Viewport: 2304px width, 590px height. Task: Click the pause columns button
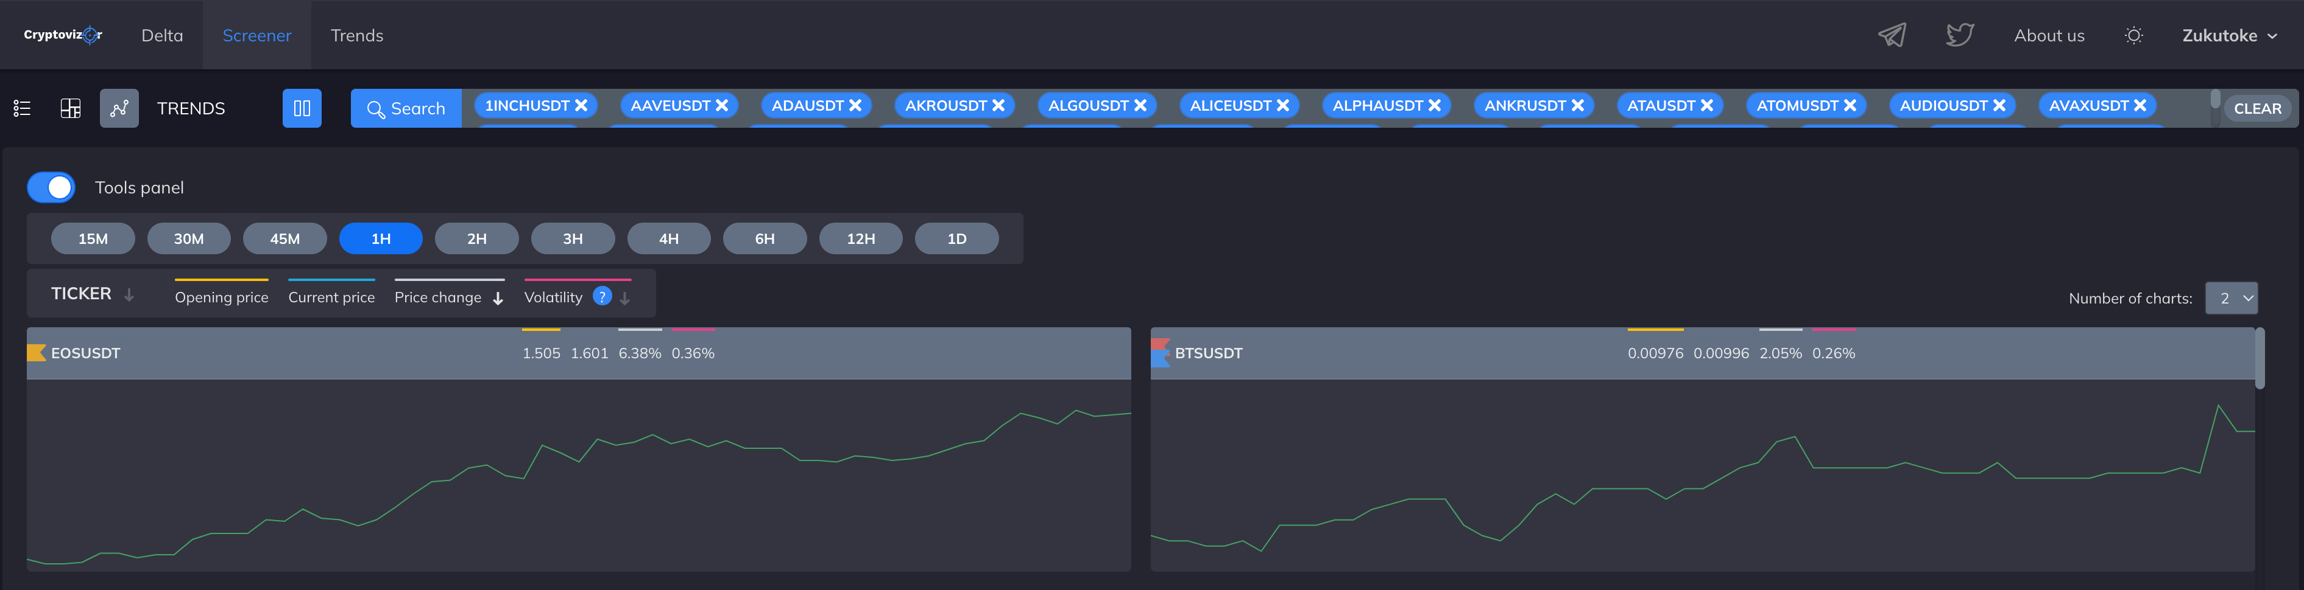pyautogui.click(x=301, y=108)
